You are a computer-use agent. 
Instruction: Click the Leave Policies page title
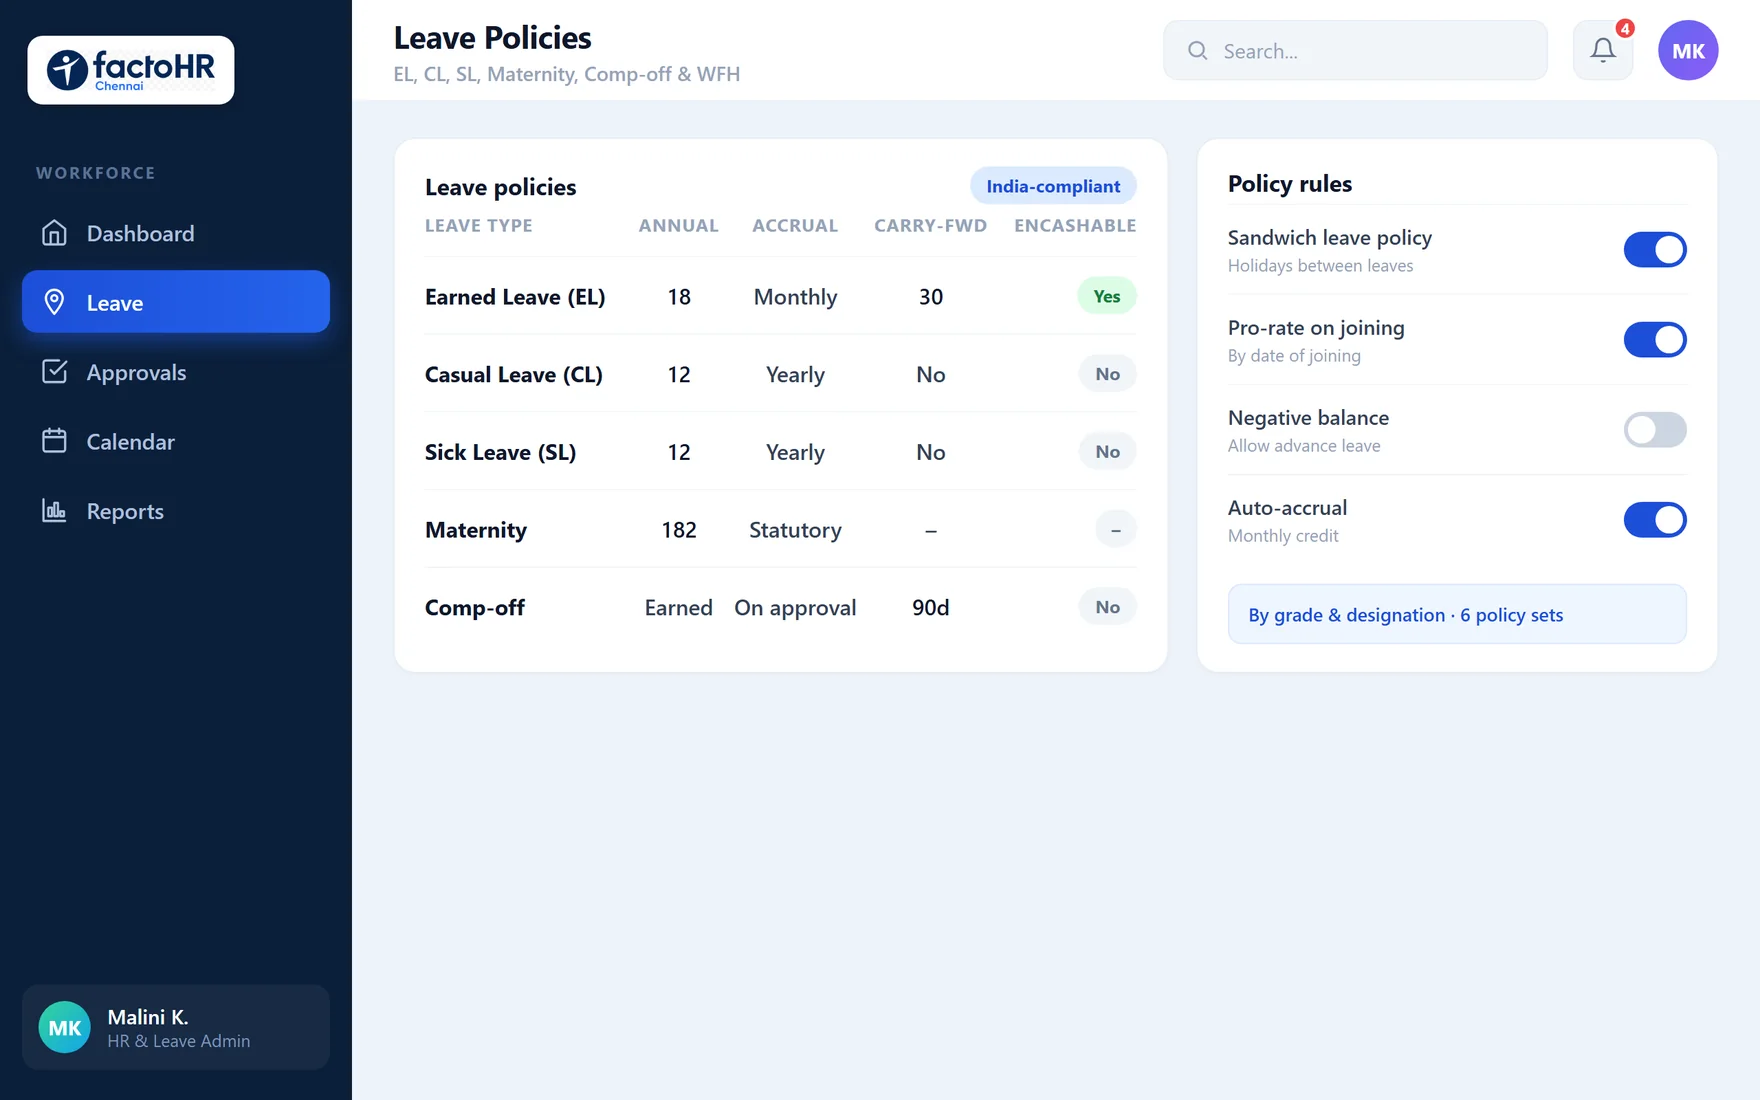[492, 38]
